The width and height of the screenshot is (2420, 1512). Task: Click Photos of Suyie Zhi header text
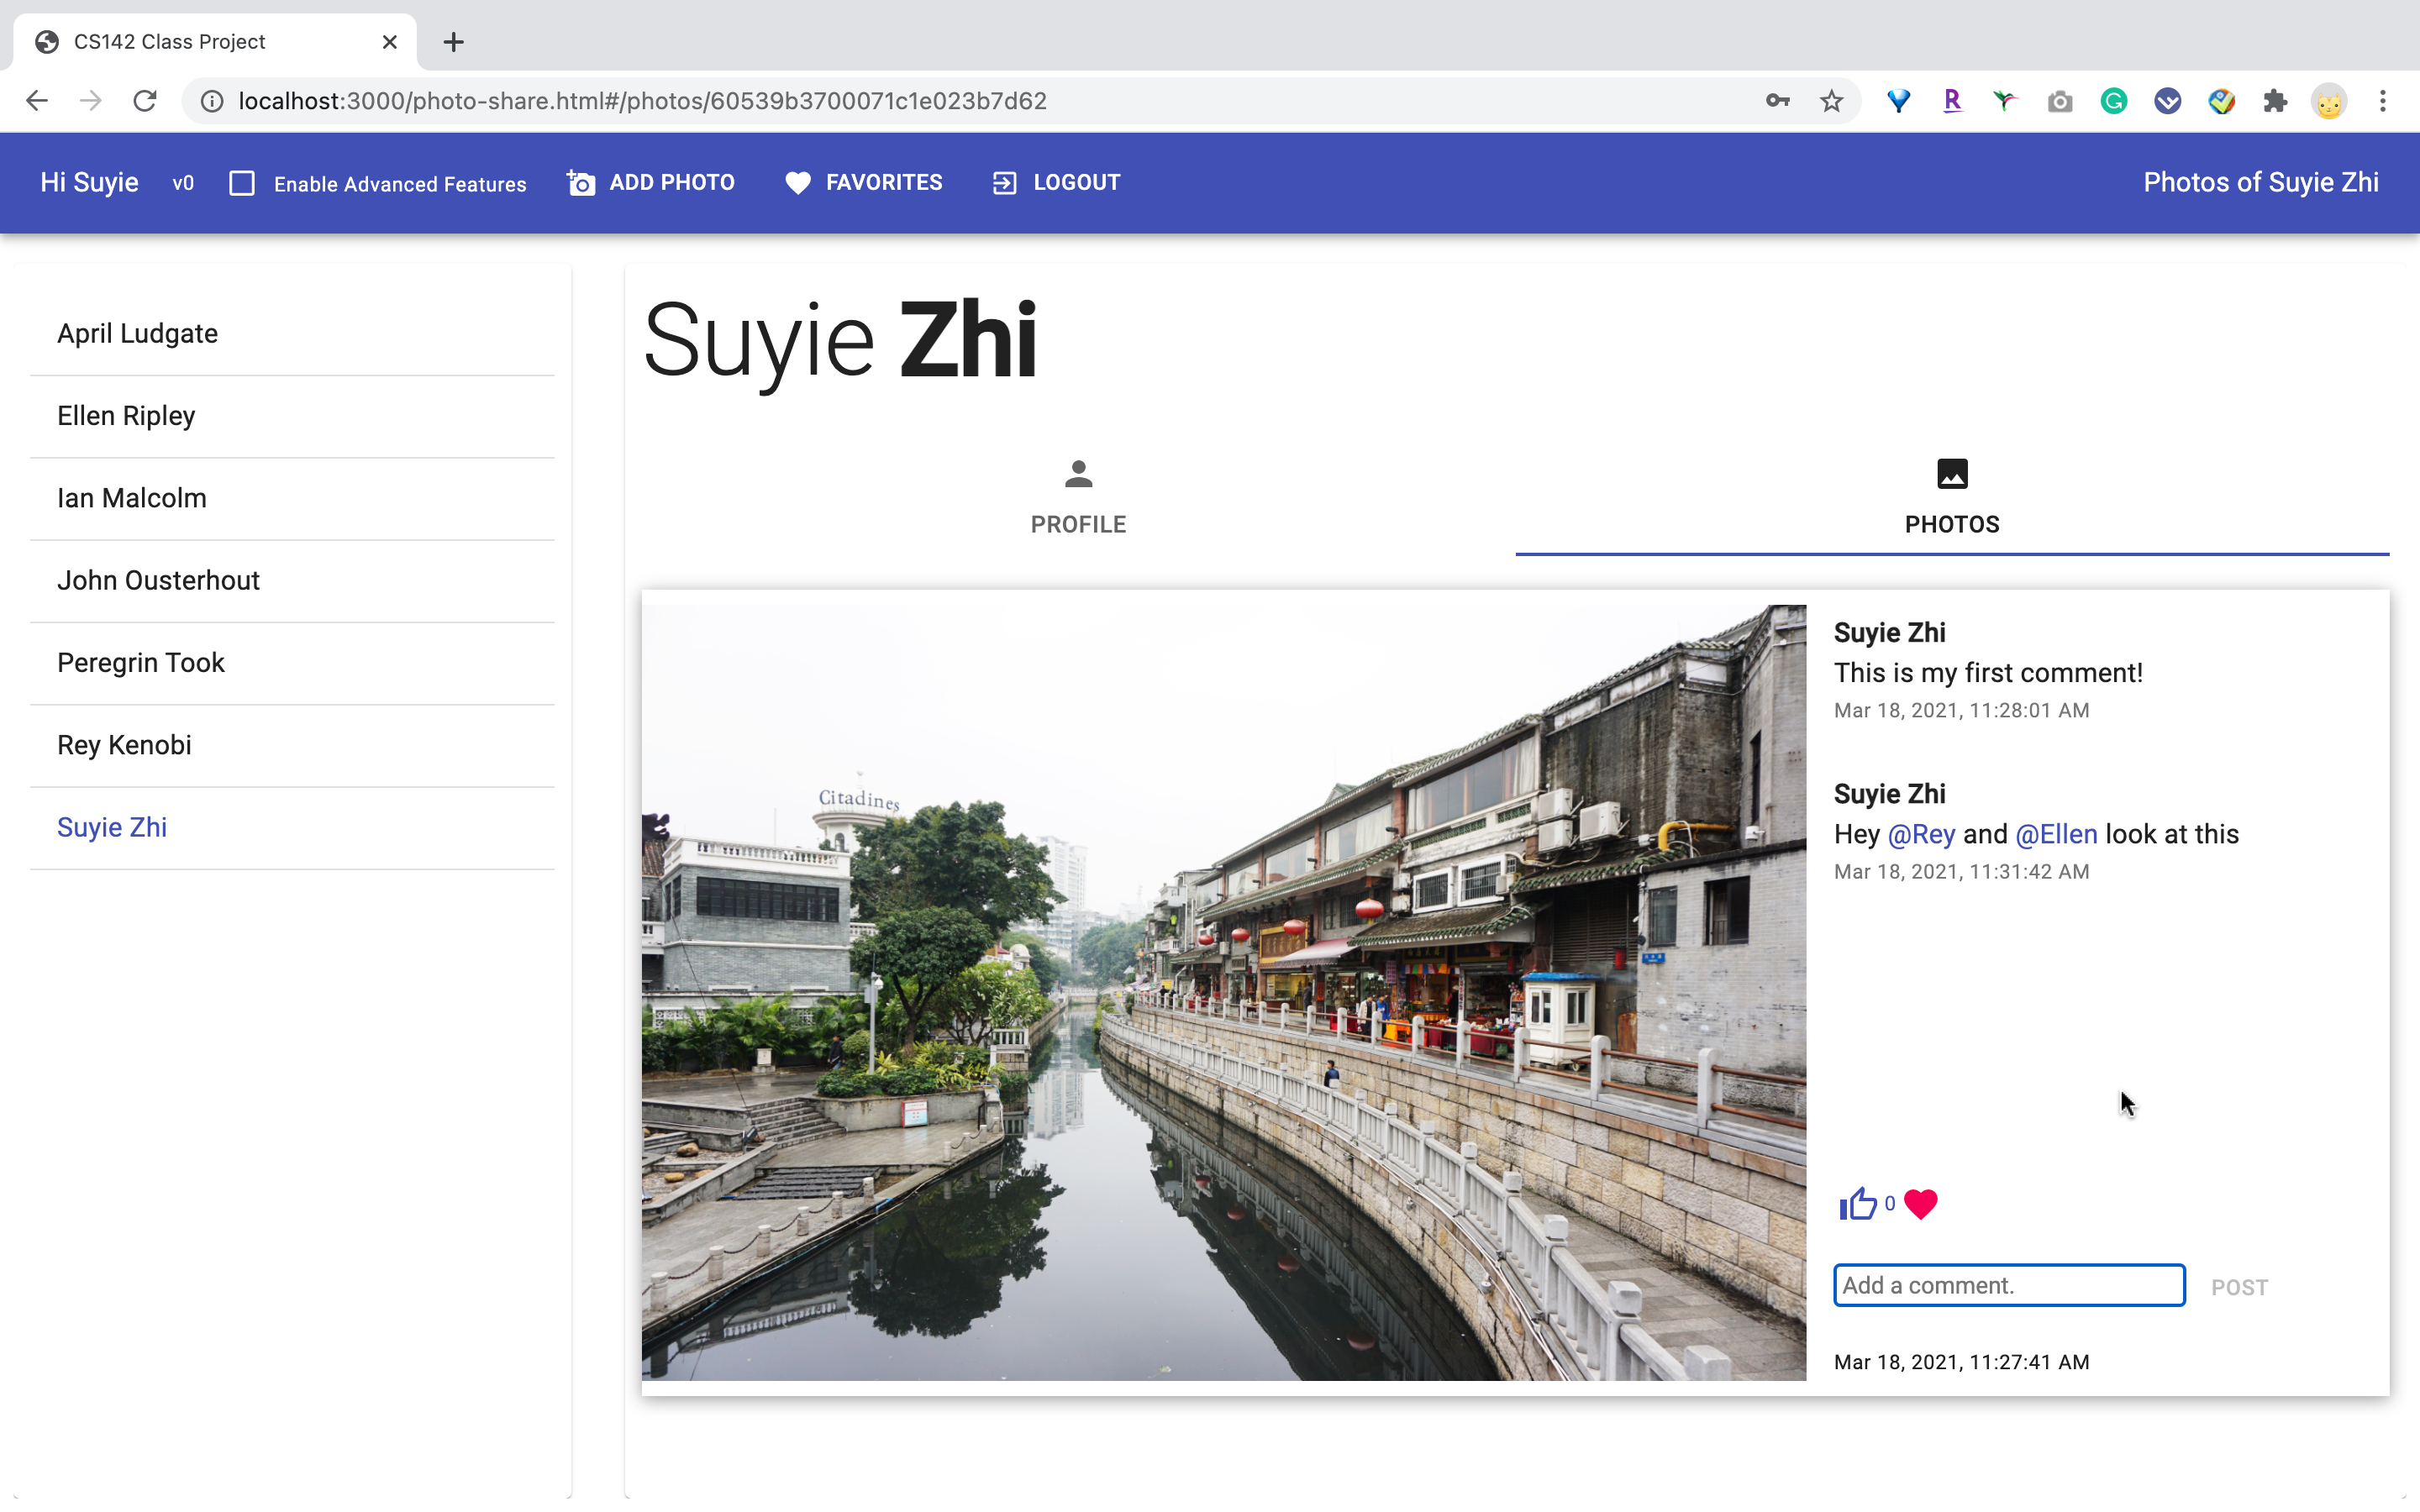tap(2260, 183)
